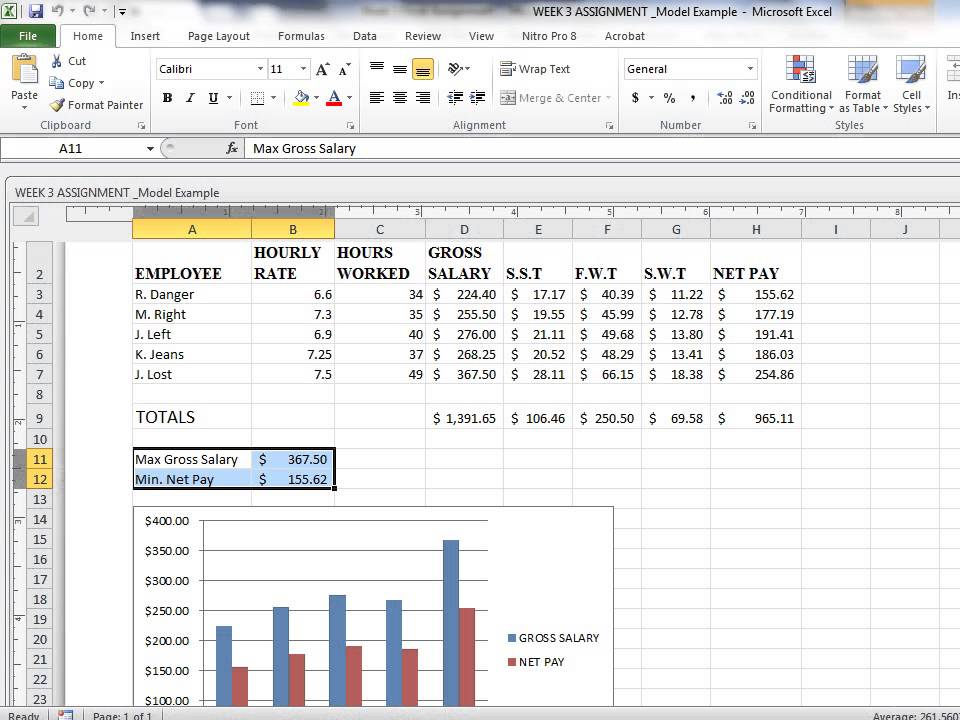This screenshot has height=720, width=960.
Task: Switch to the Page Layout tab
Action: (219, 36)
